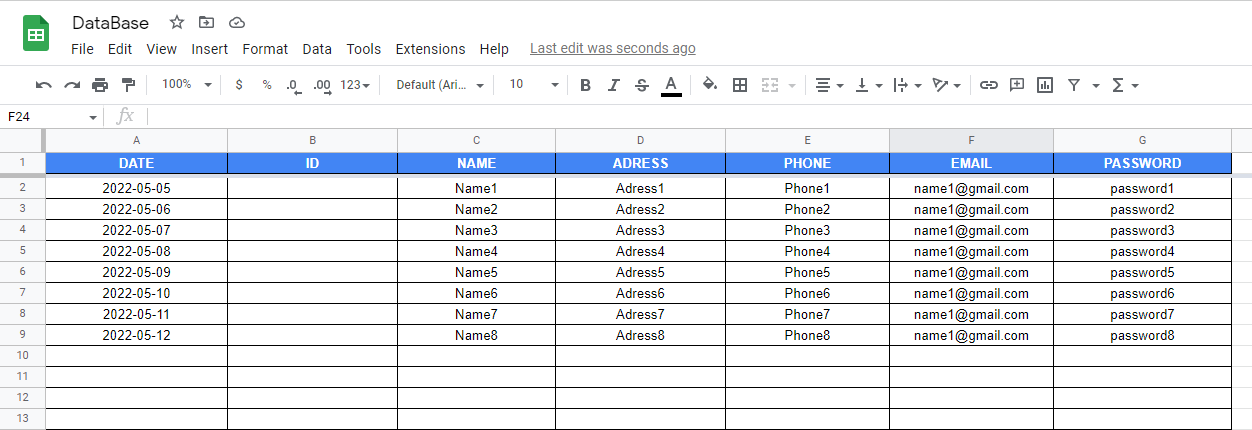Click the Print icon
Screen dimensions: 1252x430
click(100, 85)
